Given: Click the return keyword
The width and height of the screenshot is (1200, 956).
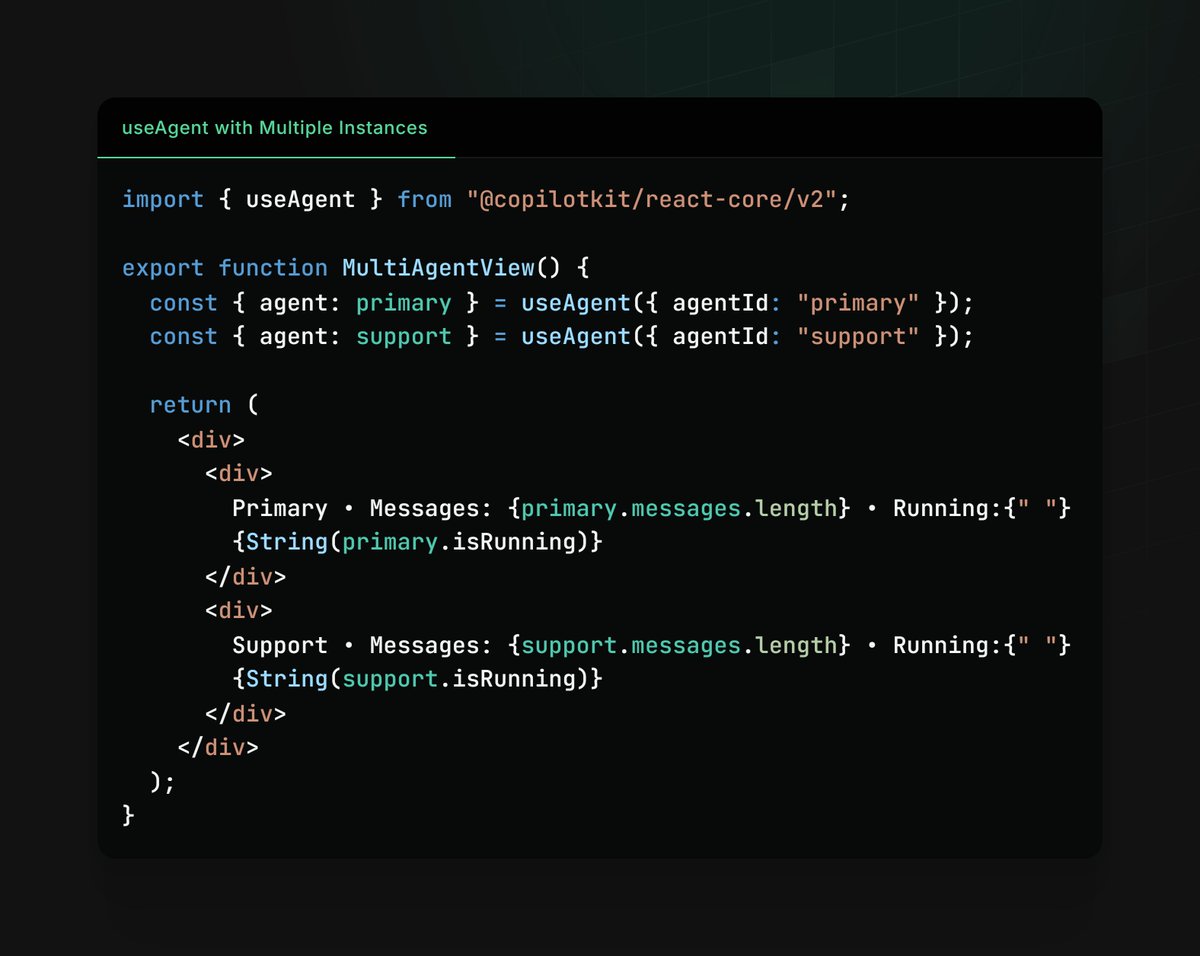Looking at the screenshot, I should click(190, 405).
